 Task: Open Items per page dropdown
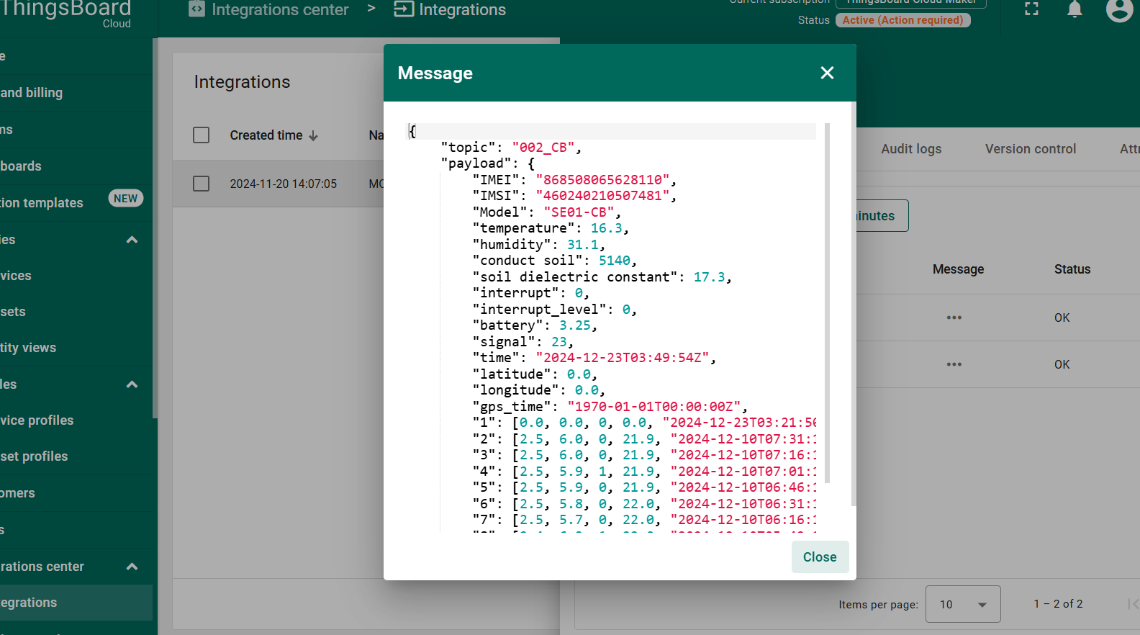click(x=963, y=604)
